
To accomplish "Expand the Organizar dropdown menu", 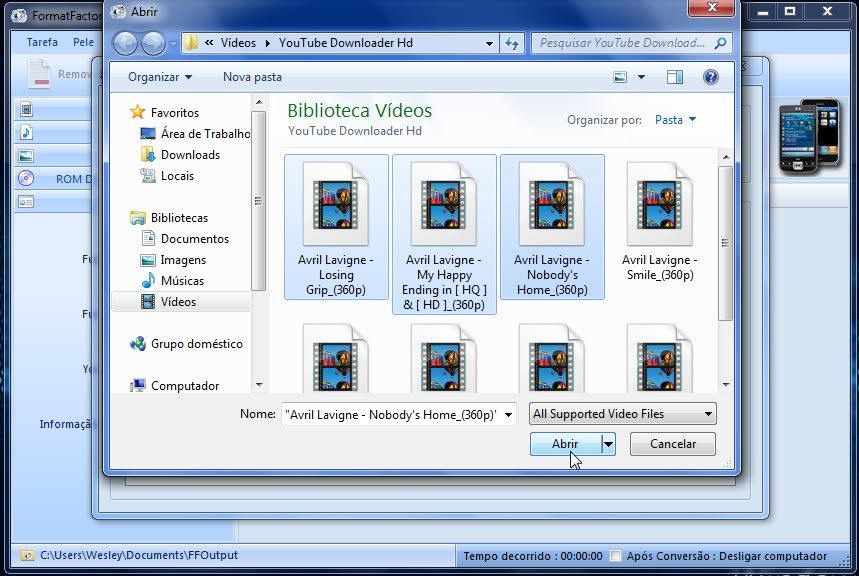I will pos(160,77).
